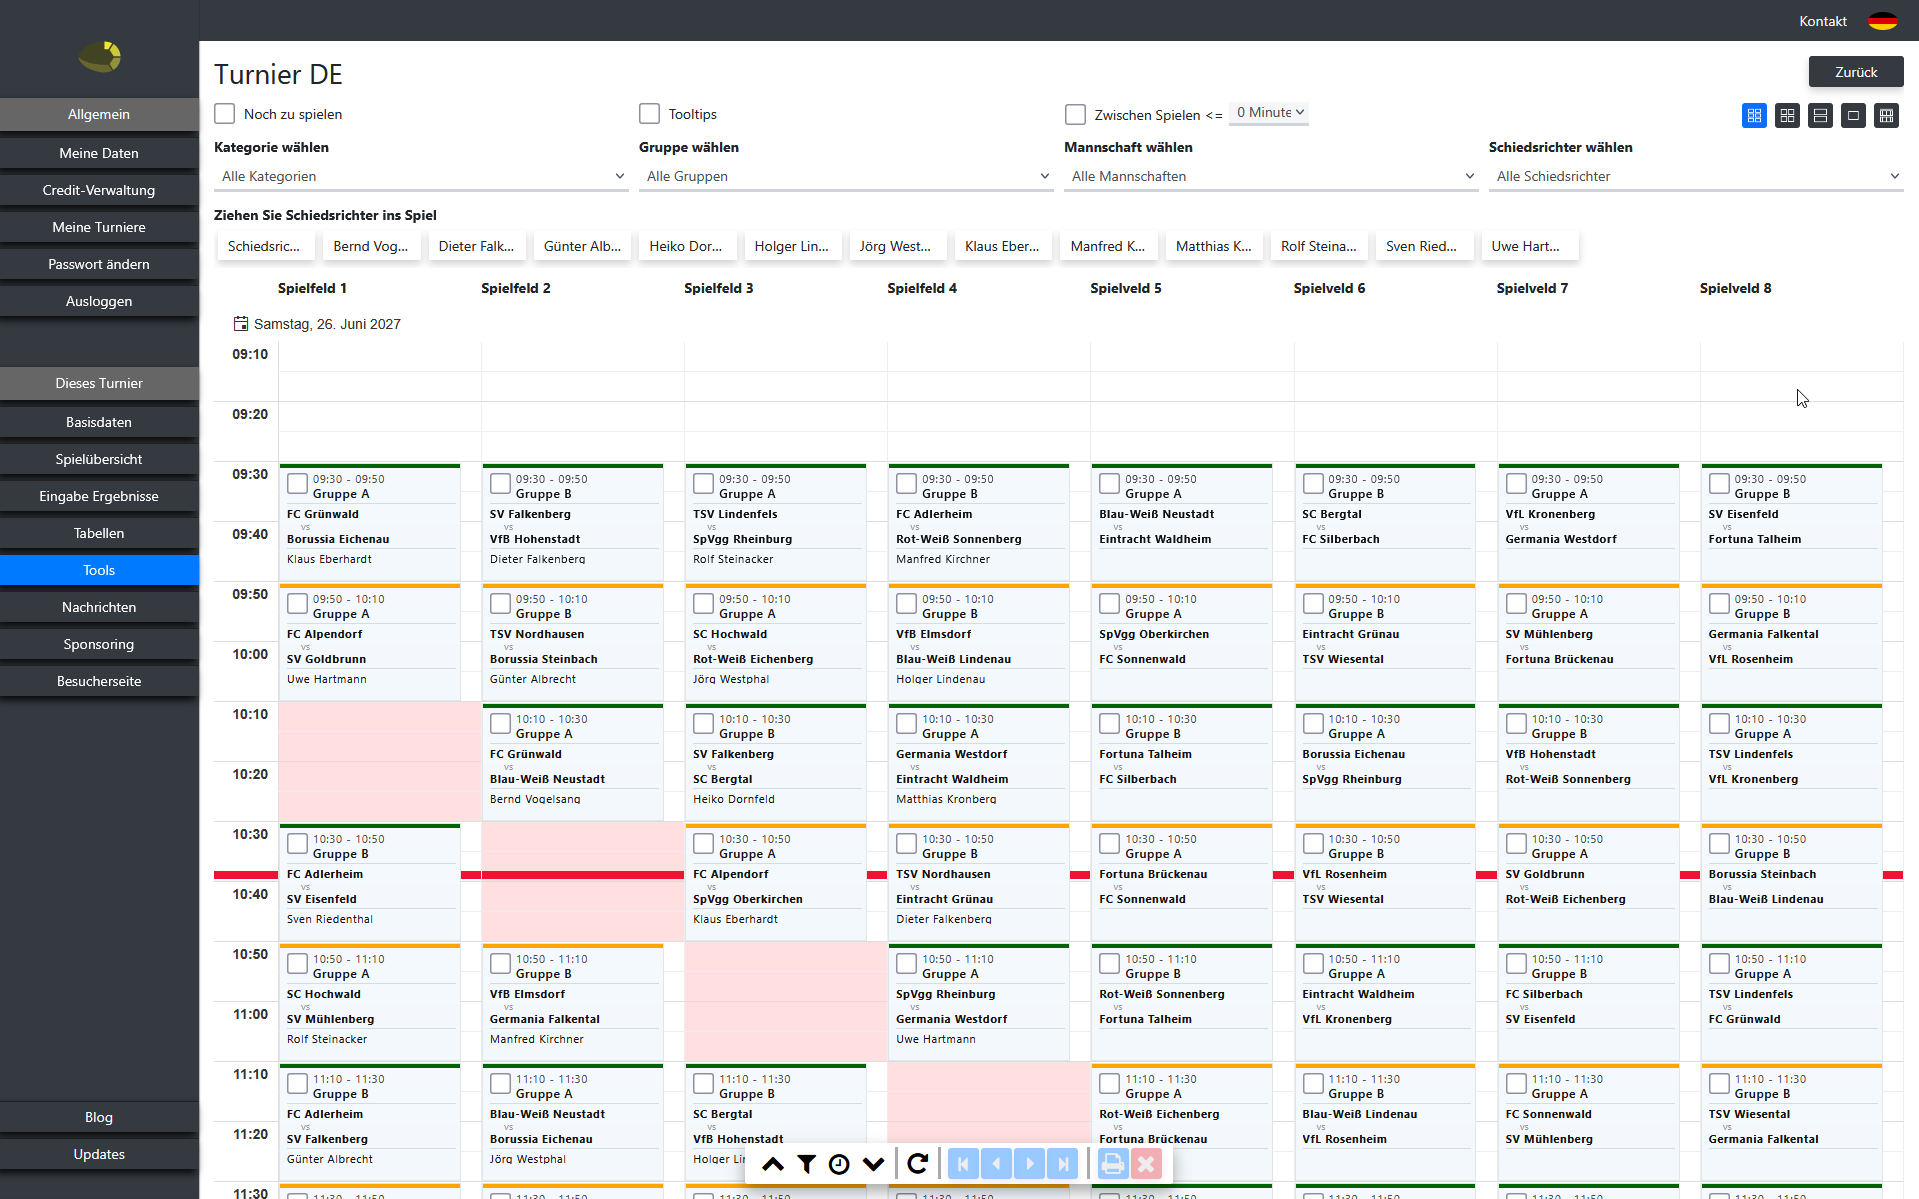1919x1199 pixels.
Task: Open Basisdaten in the sidebar
Action: pyautogui.click(x=99, y=422)
